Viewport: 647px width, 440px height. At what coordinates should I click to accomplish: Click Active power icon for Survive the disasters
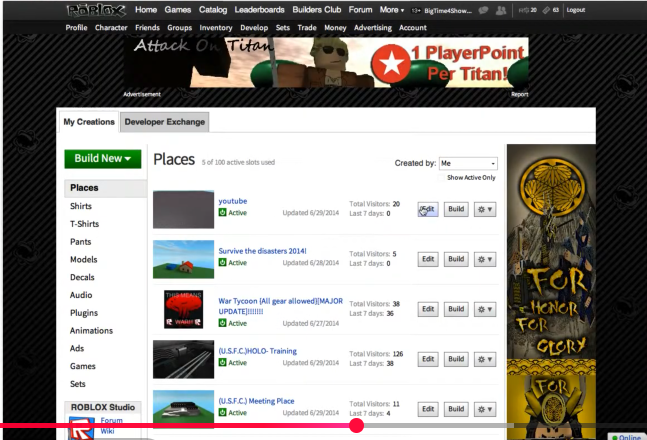(x=222, y=262)
